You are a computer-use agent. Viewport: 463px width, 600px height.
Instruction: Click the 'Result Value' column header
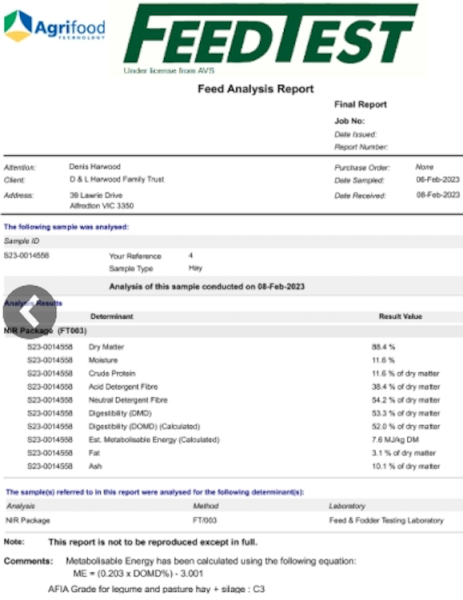pos(400,316)
